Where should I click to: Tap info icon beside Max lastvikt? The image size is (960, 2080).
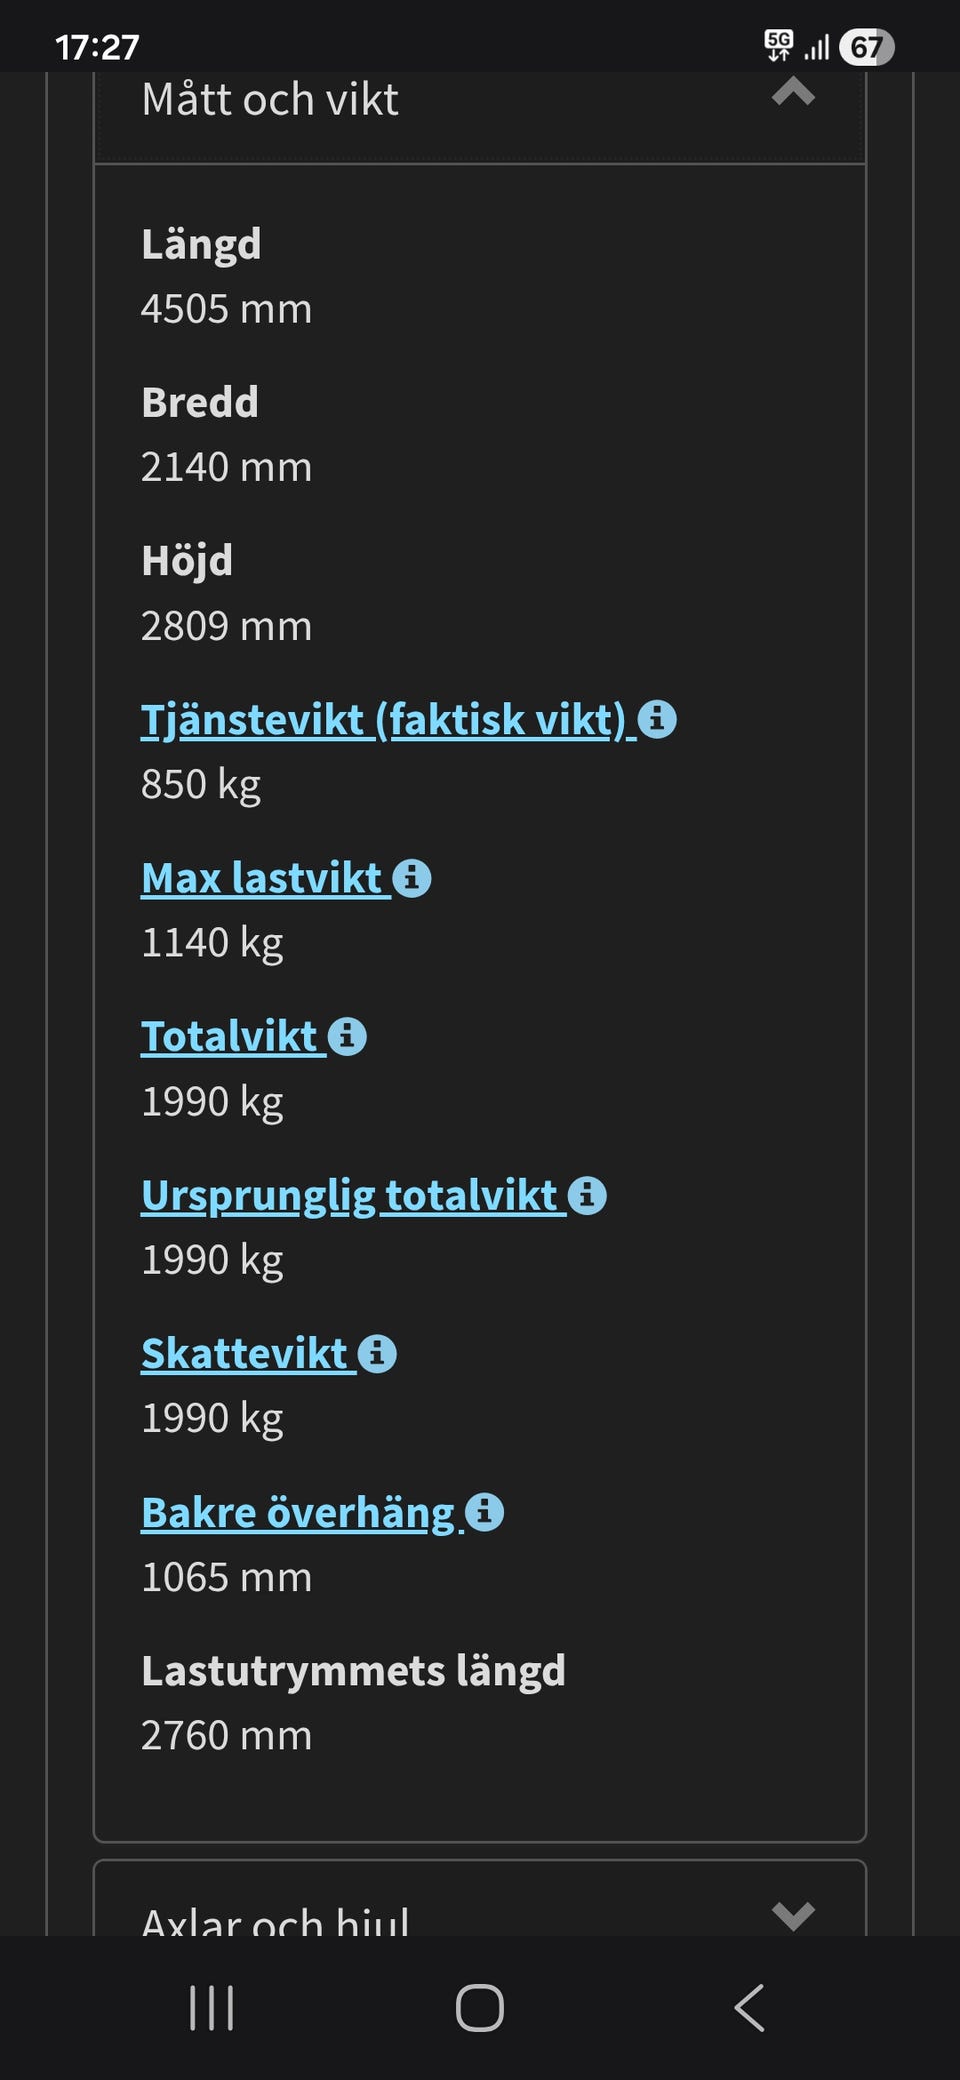point(411,878)
